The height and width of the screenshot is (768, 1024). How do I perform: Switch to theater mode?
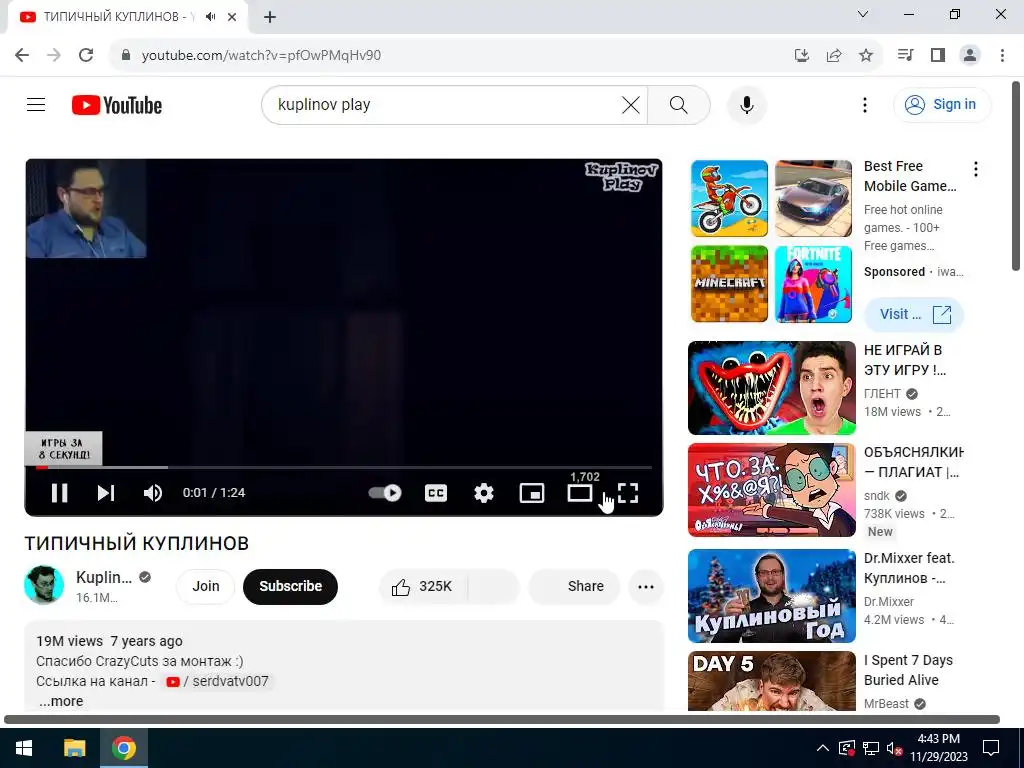coord(579,493)
